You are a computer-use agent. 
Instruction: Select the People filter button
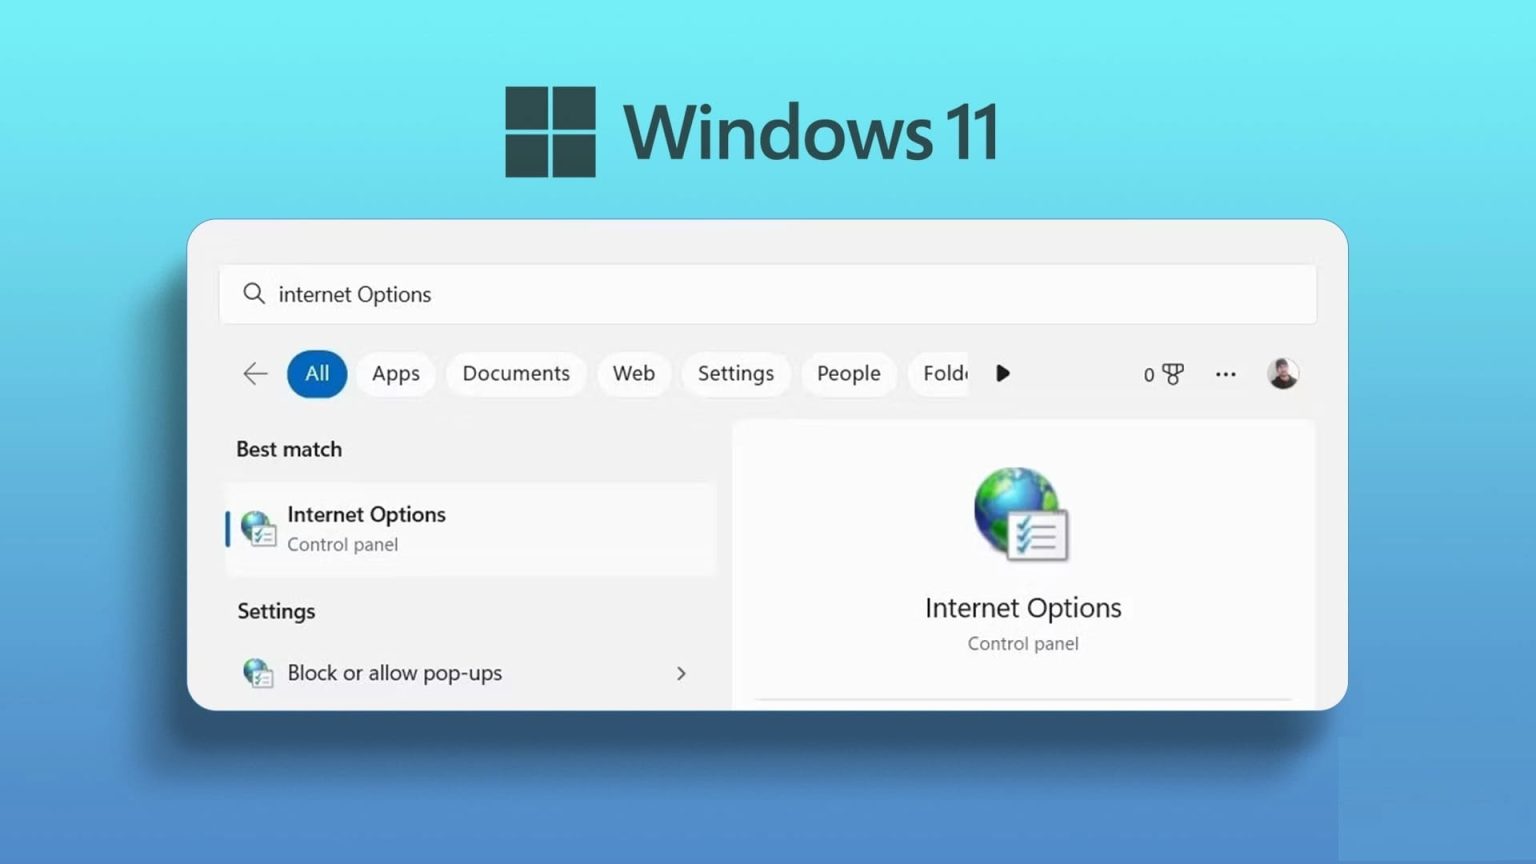(848, 373)
